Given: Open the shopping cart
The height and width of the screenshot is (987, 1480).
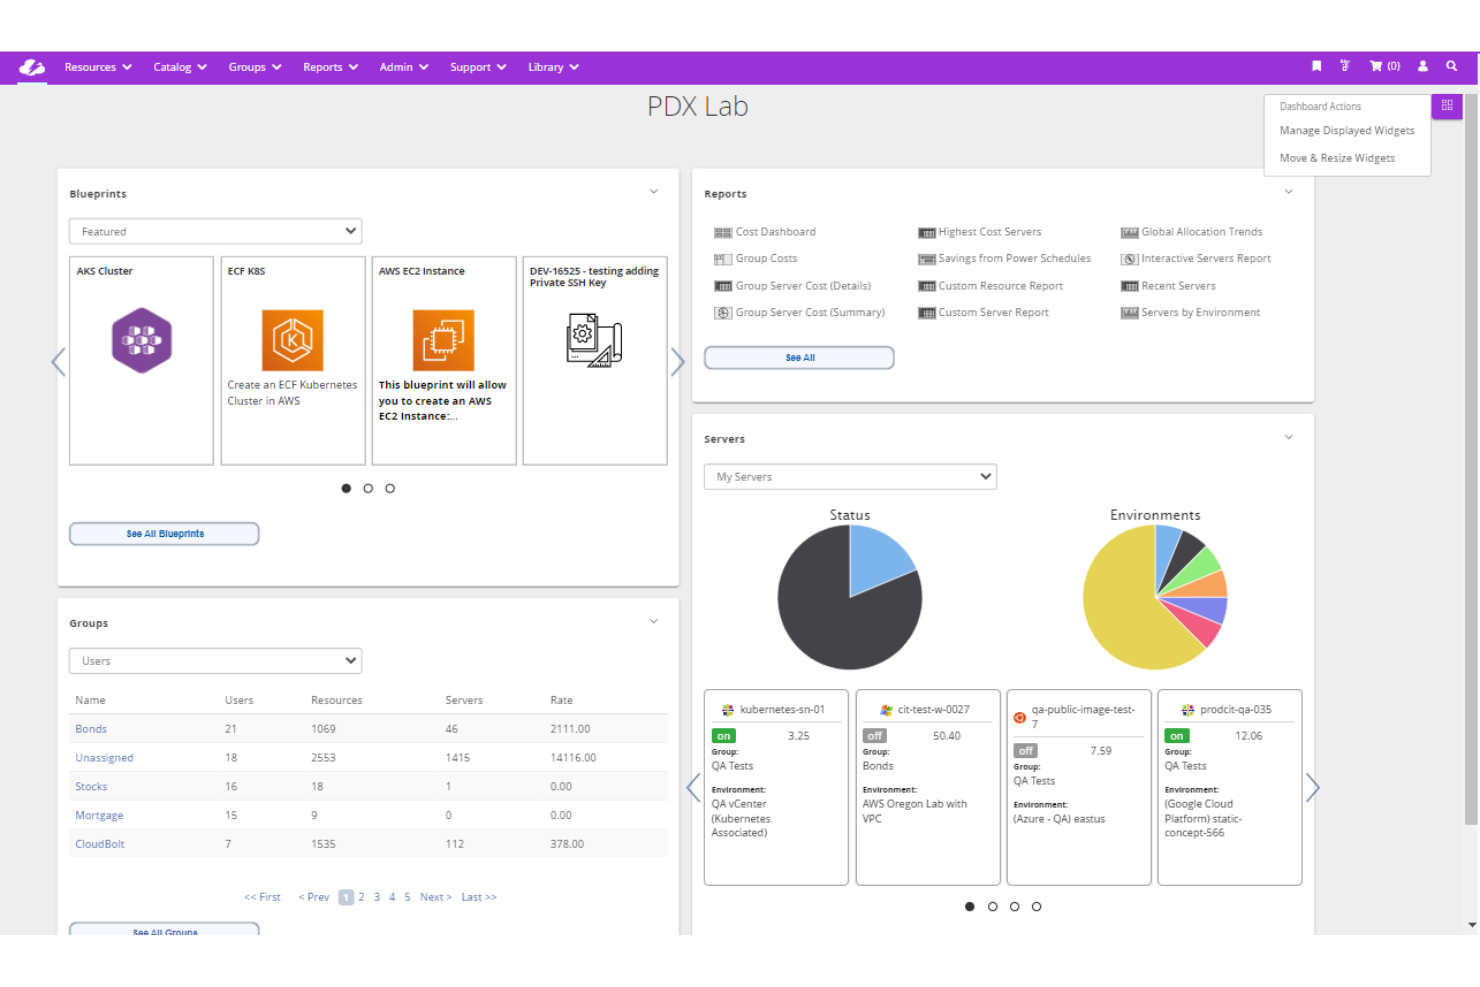Looking at the screenshot, I should click(x=1378, y=66).
